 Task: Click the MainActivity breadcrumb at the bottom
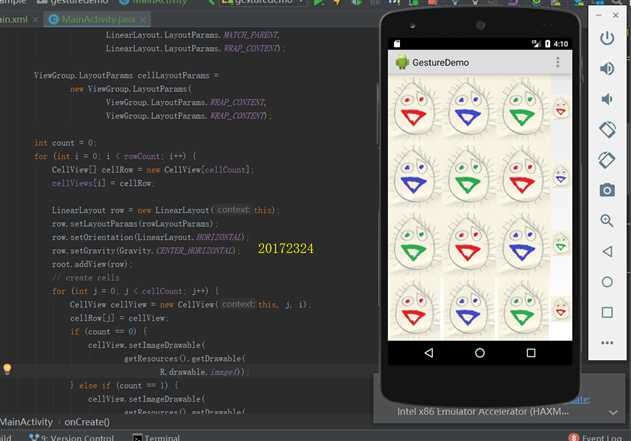point(27,422)
